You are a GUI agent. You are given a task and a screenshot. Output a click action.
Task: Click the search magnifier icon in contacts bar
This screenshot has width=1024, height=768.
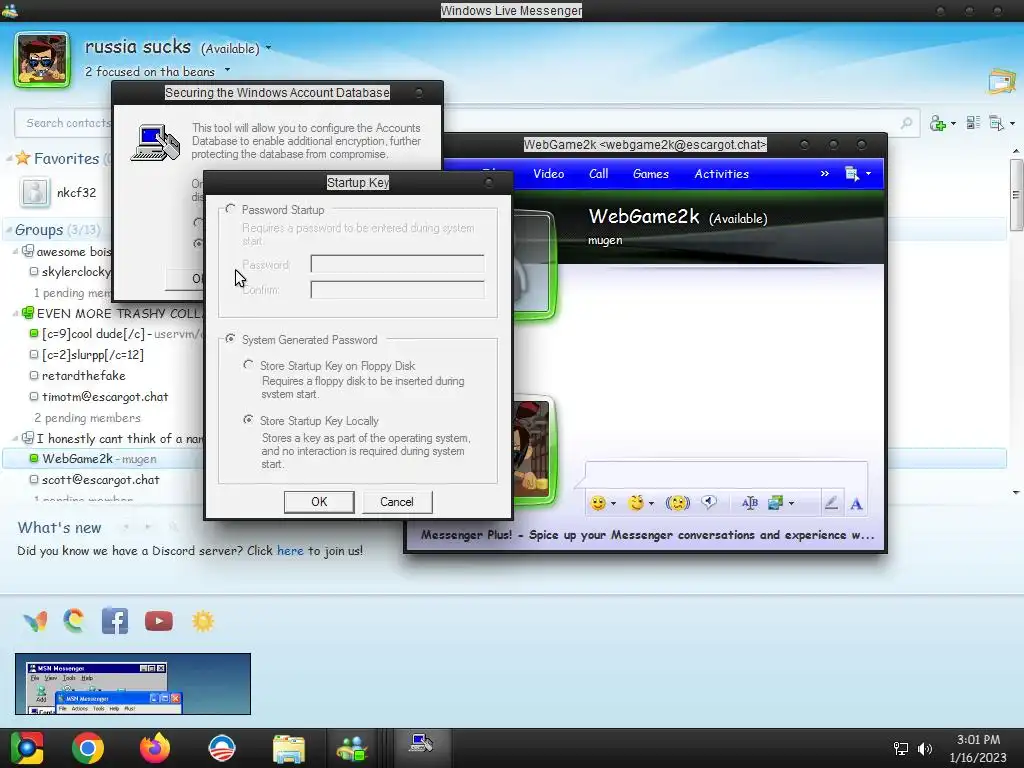906,123
